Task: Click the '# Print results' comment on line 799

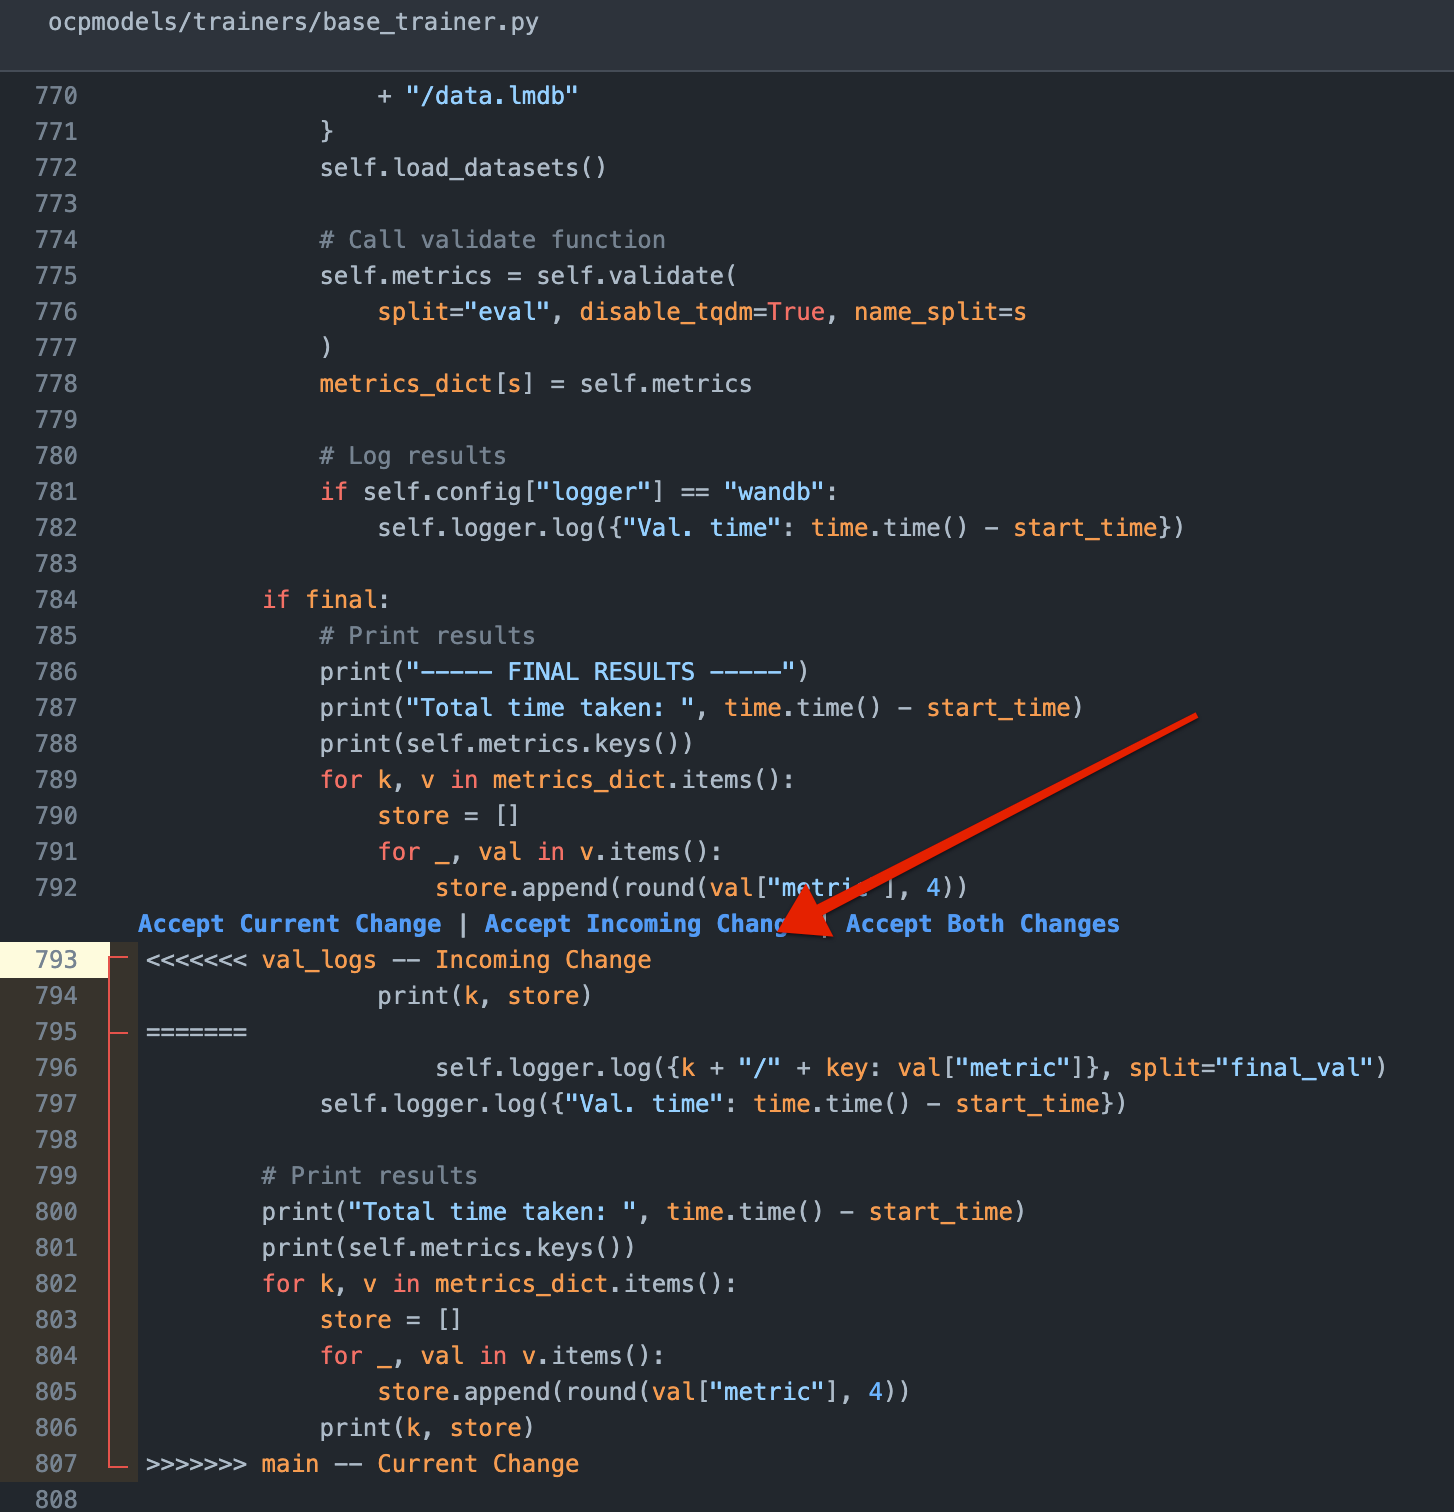Action: pos(369,1176)
